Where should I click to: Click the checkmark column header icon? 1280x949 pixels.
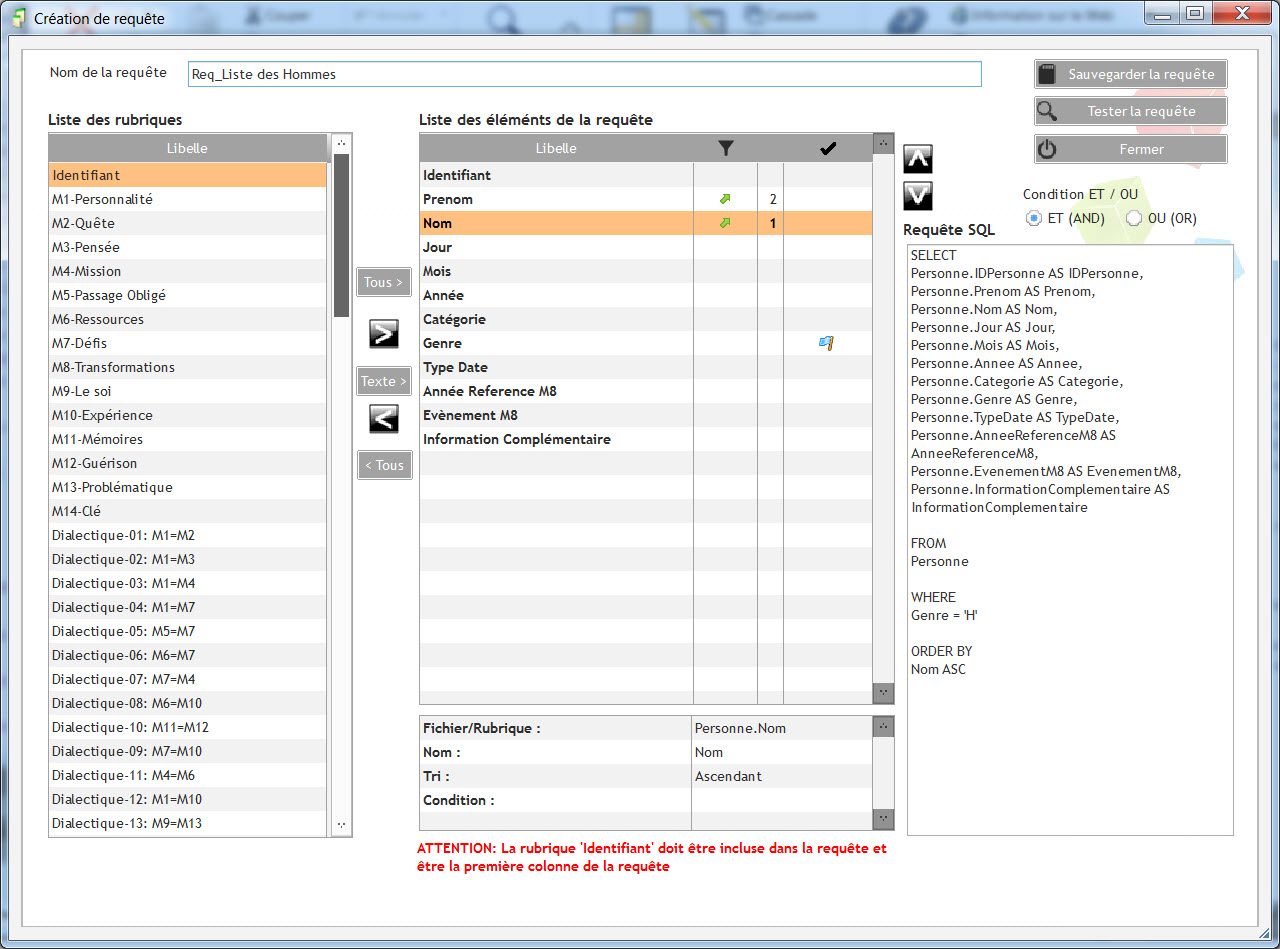pos(827,147)
